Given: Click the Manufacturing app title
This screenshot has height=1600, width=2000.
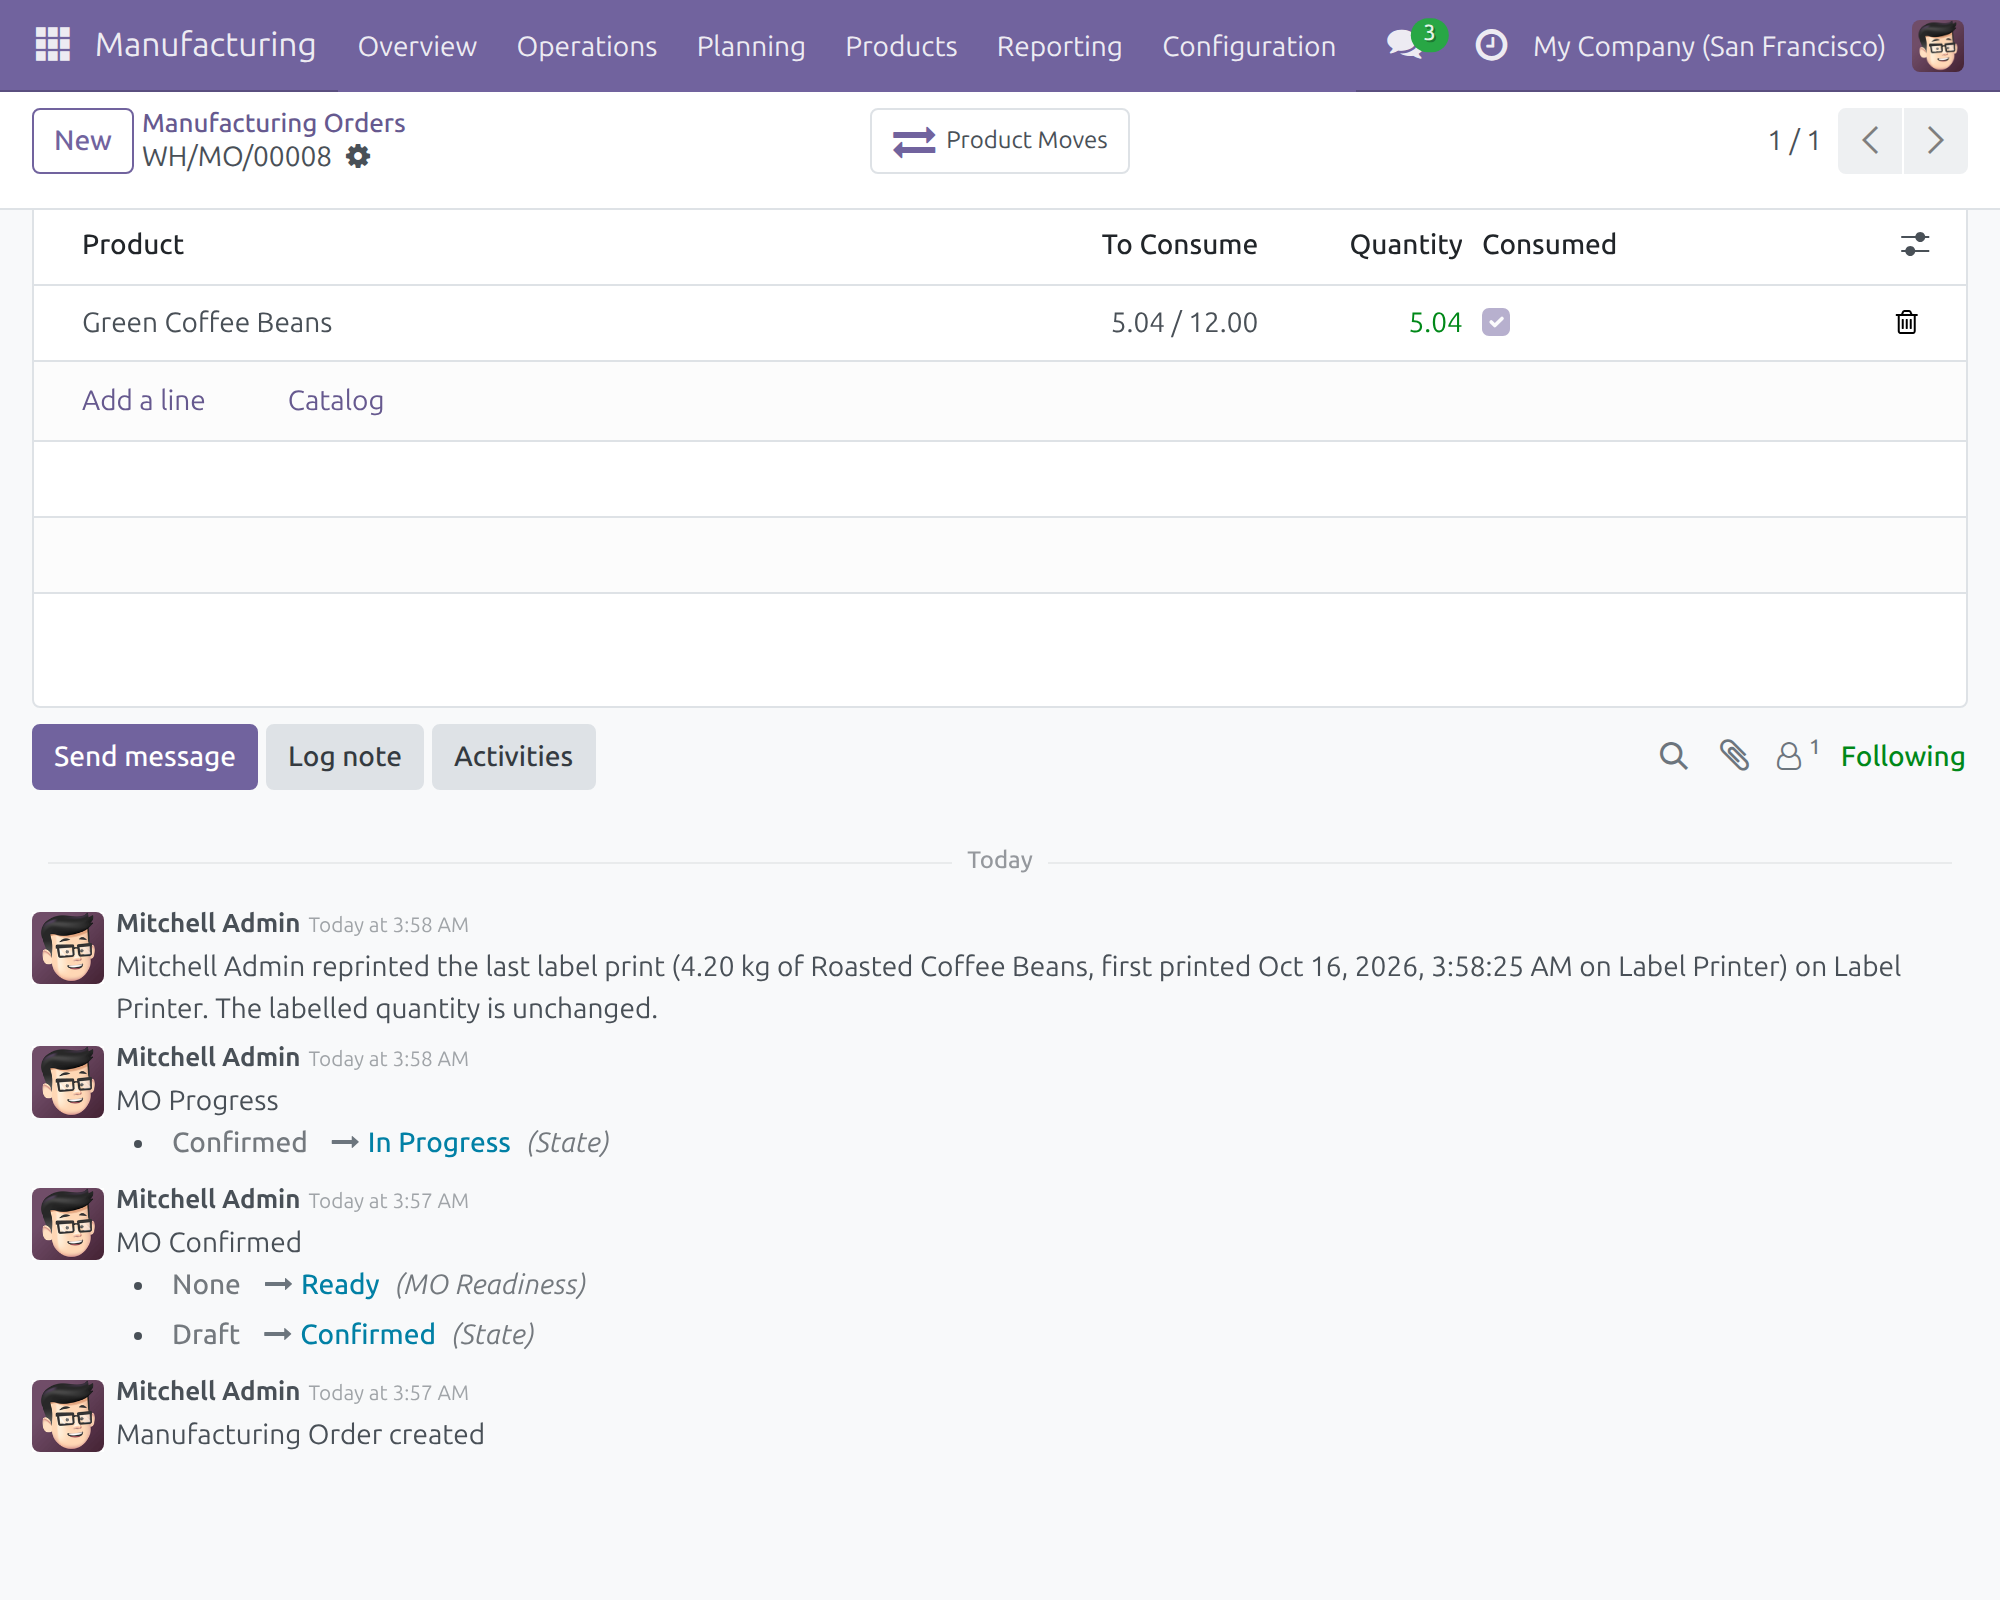Looking at the screenshot, I should click(206, 45).
